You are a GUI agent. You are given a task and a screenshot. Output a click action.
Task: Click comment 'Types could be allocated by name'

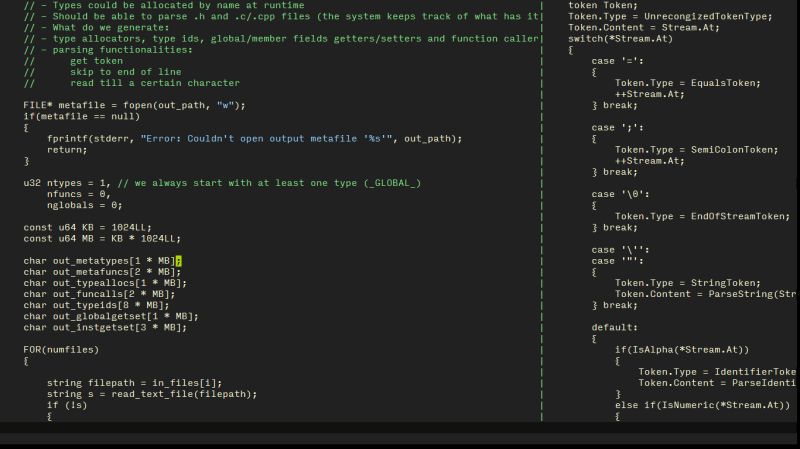pyautogui.click(x=164, y=6)
